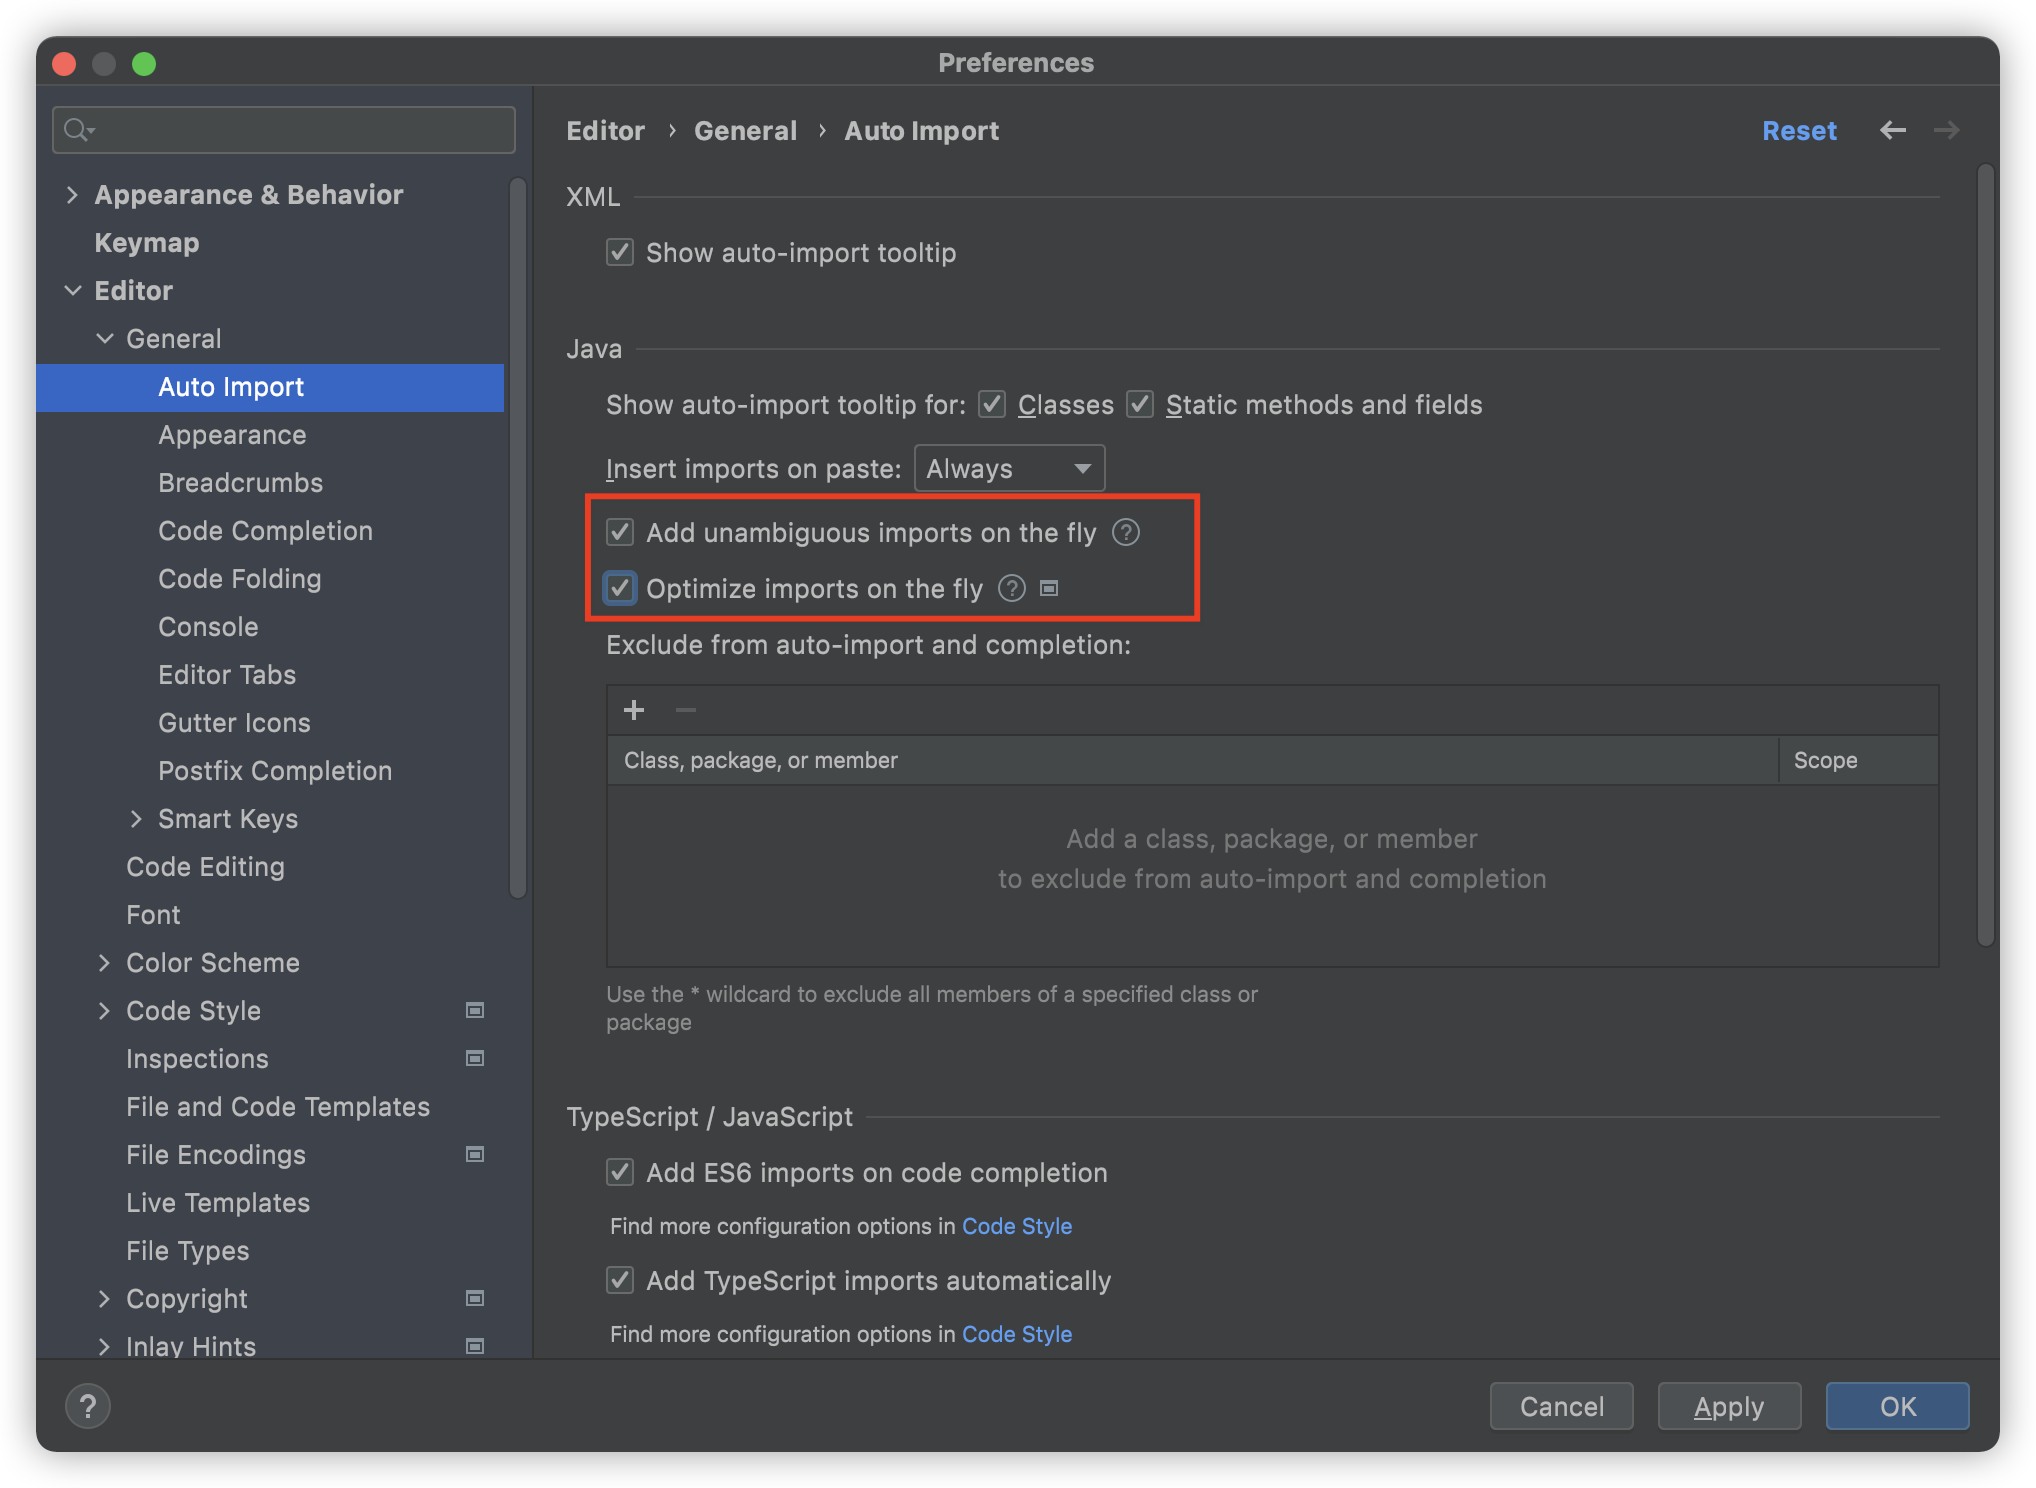Expand Appearance & Behavior section

(72, 195)
